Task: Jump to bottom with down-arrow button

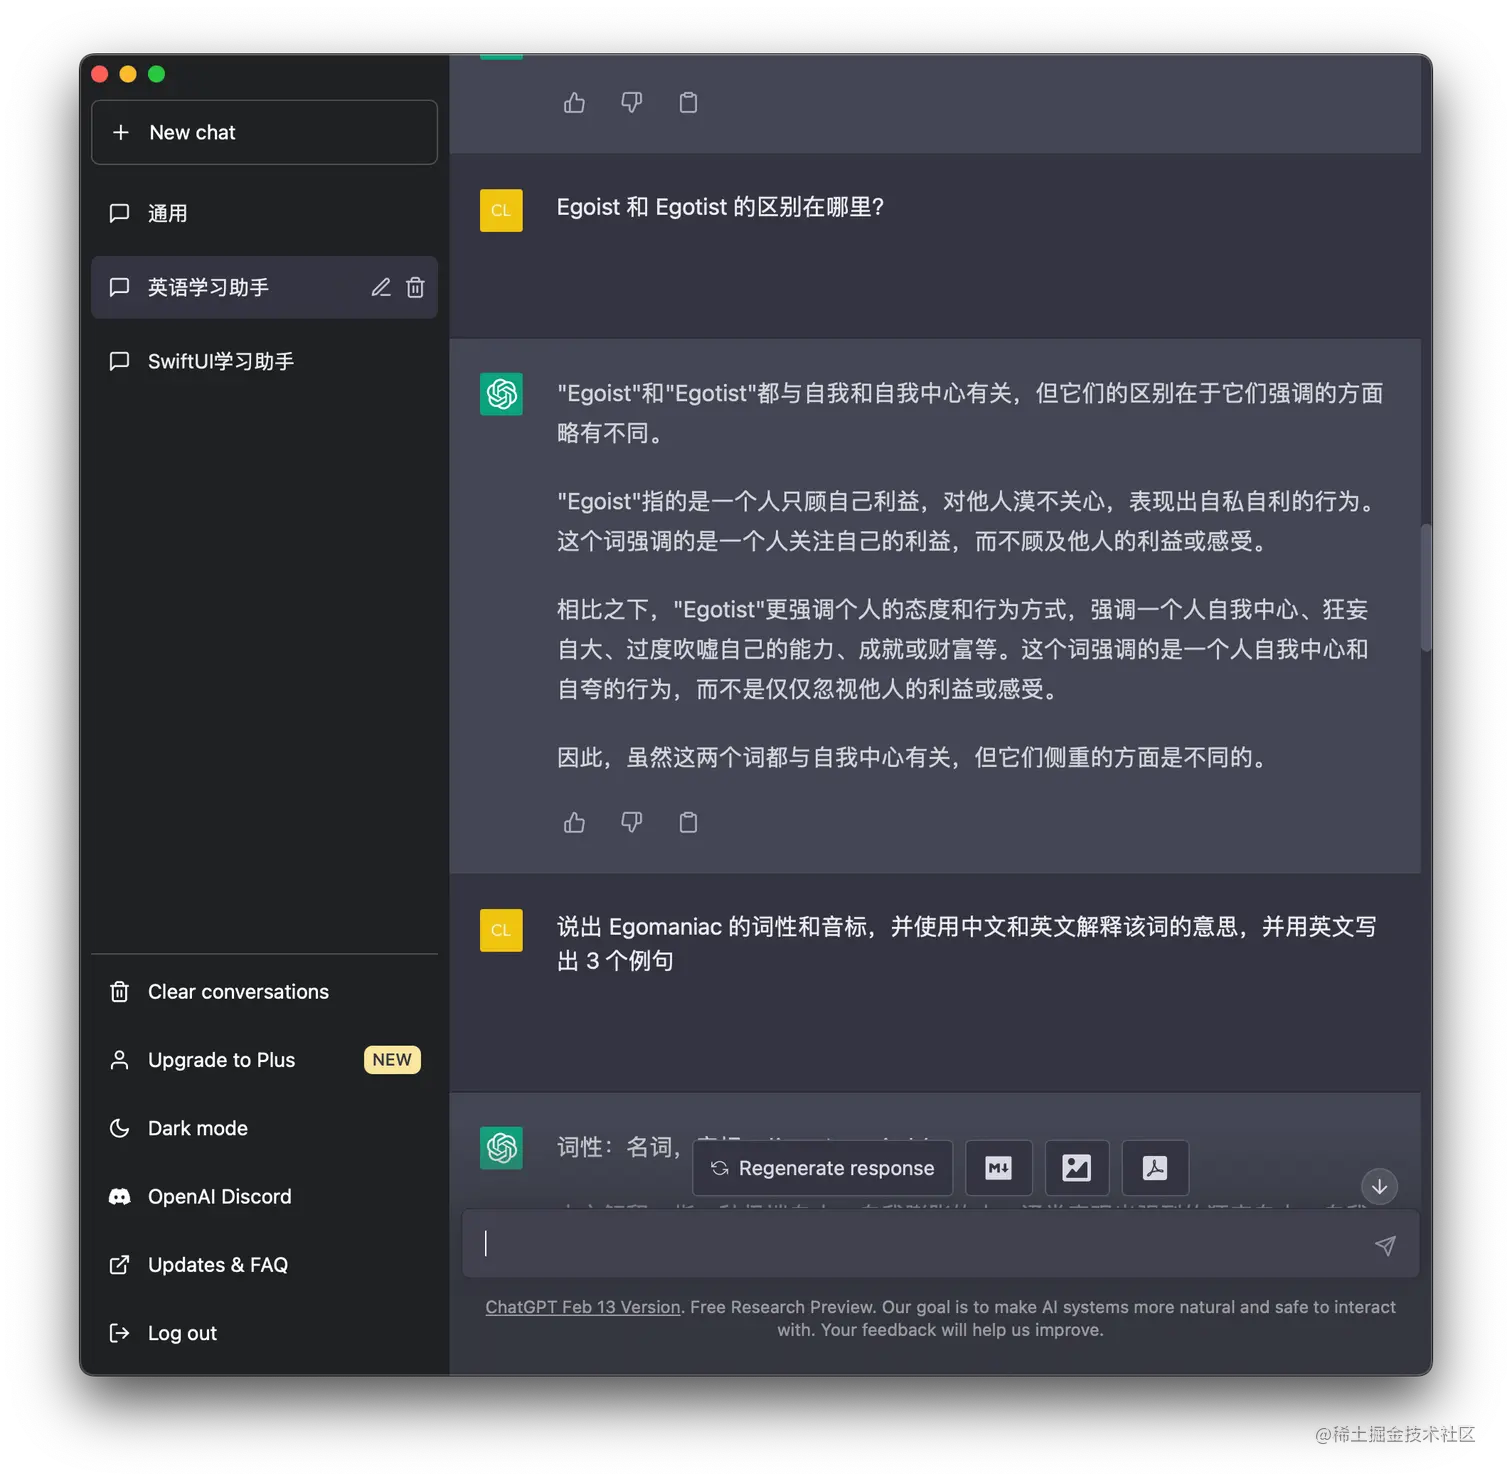Action: (1379, 1186)
